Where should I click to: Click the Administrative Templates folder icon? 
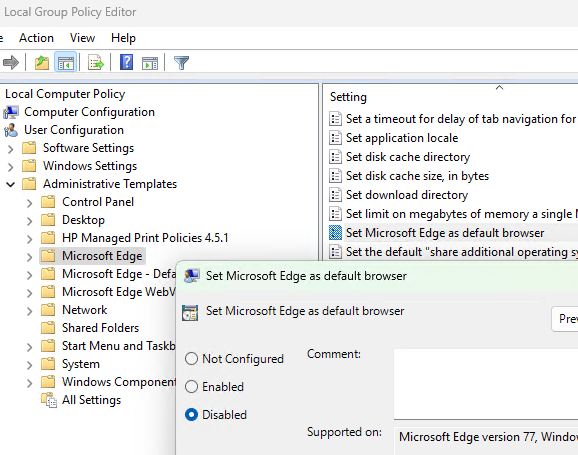pos(29,184)
